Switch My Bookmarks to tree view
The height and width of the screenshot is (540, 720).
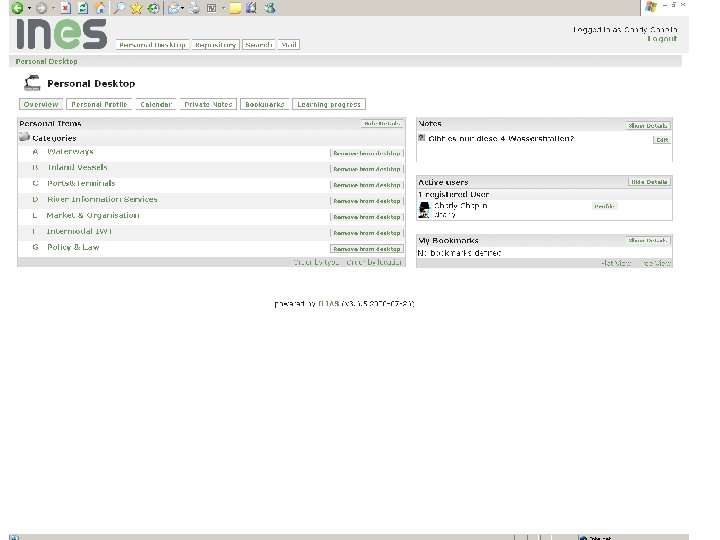tap(657, 263)
